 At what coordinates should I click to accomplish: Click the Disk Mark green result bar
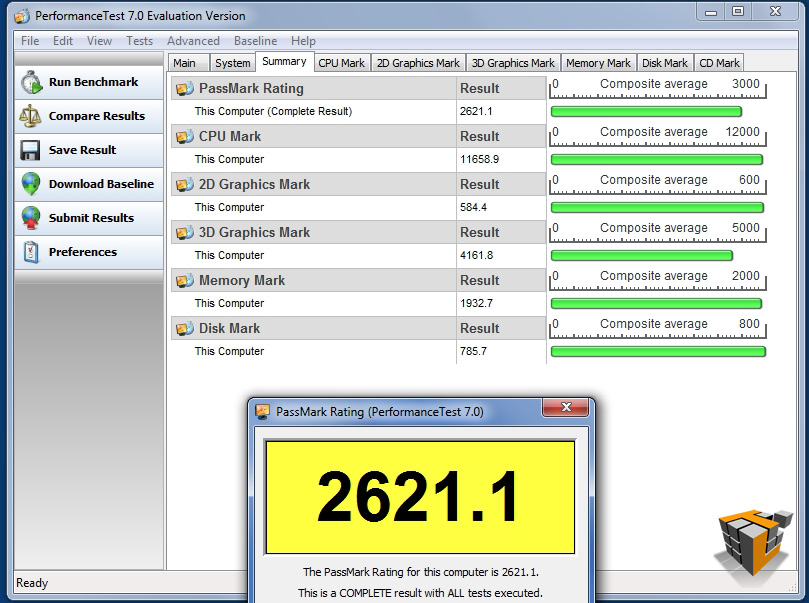[x=658, y=351]
